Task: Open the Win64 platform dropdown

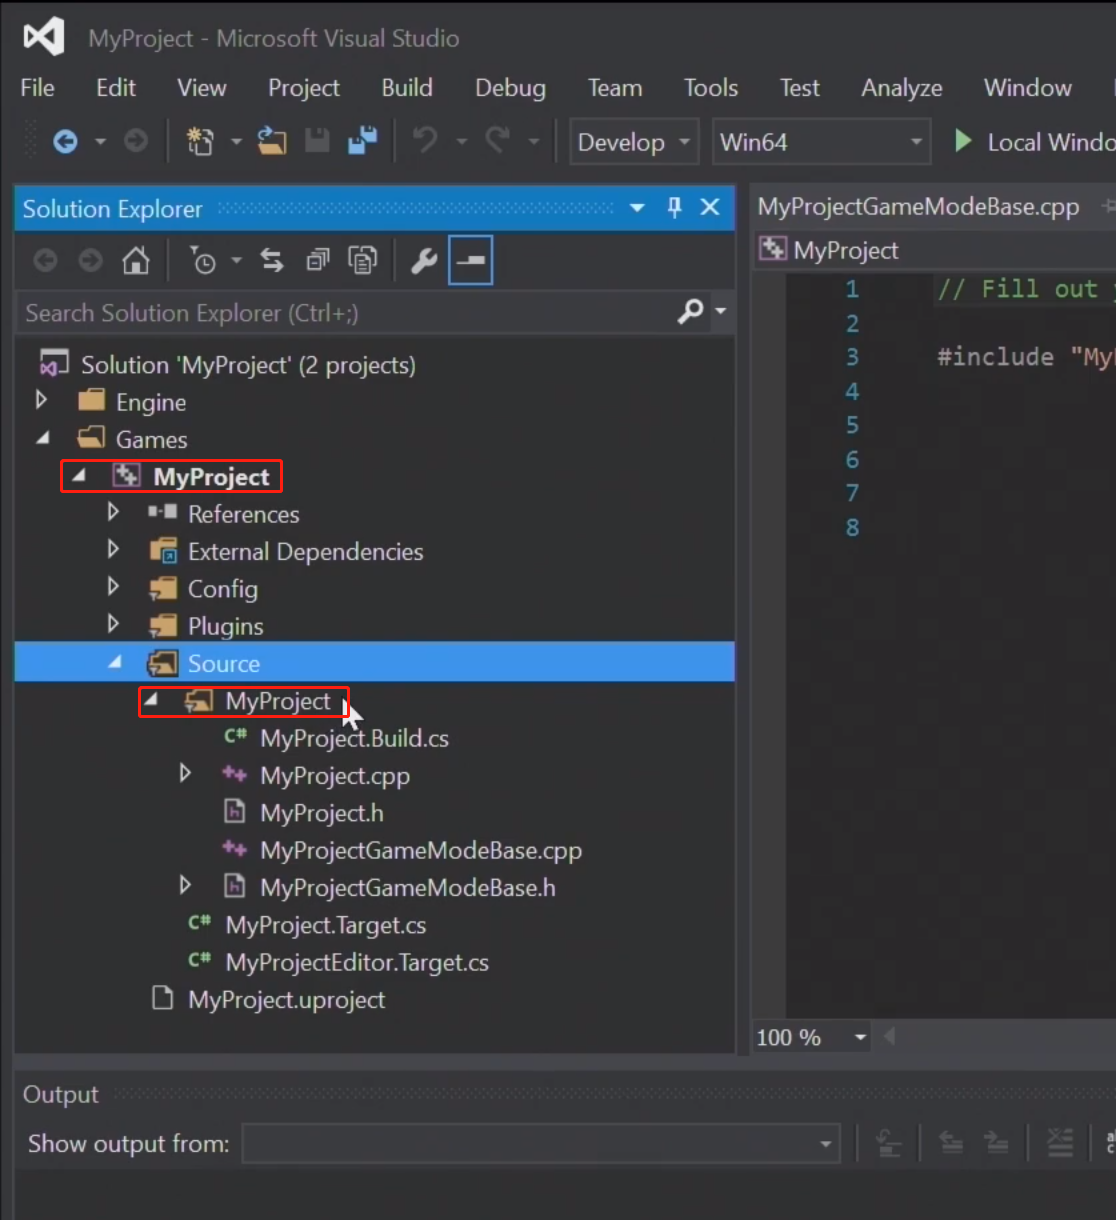Action: [x=821, y=142]
